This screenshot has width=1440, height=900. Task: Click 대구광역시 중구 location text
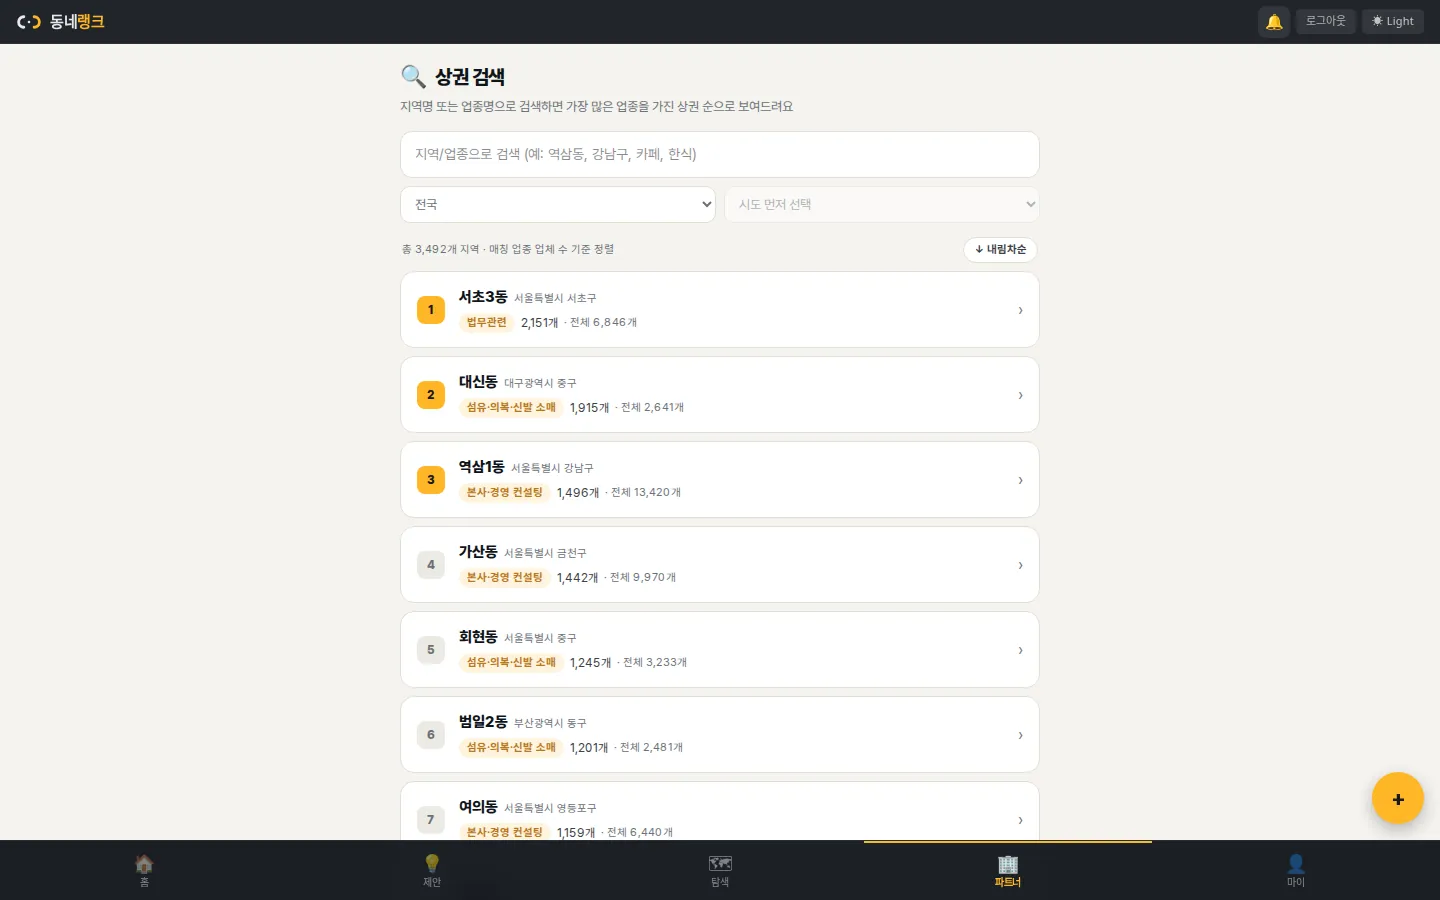point(540,383)
